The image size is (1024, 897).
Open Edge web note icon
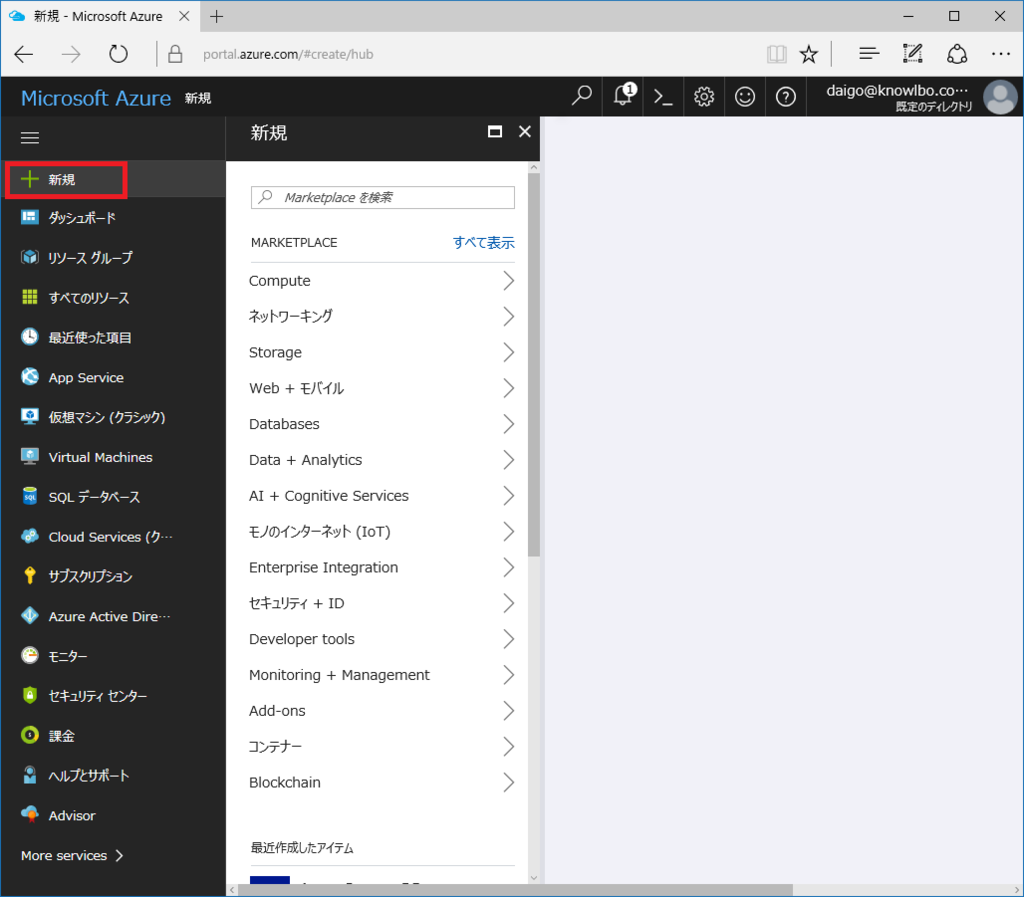tap(912, 54)
